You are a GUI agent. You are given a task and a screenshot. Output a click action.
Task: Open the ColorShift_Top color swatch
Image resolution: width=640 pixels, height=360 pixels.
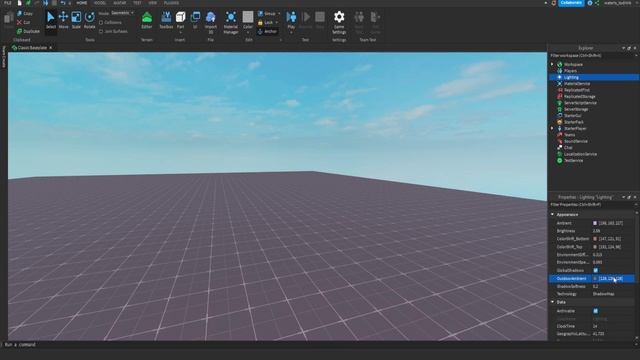click(x=595, y=247)
